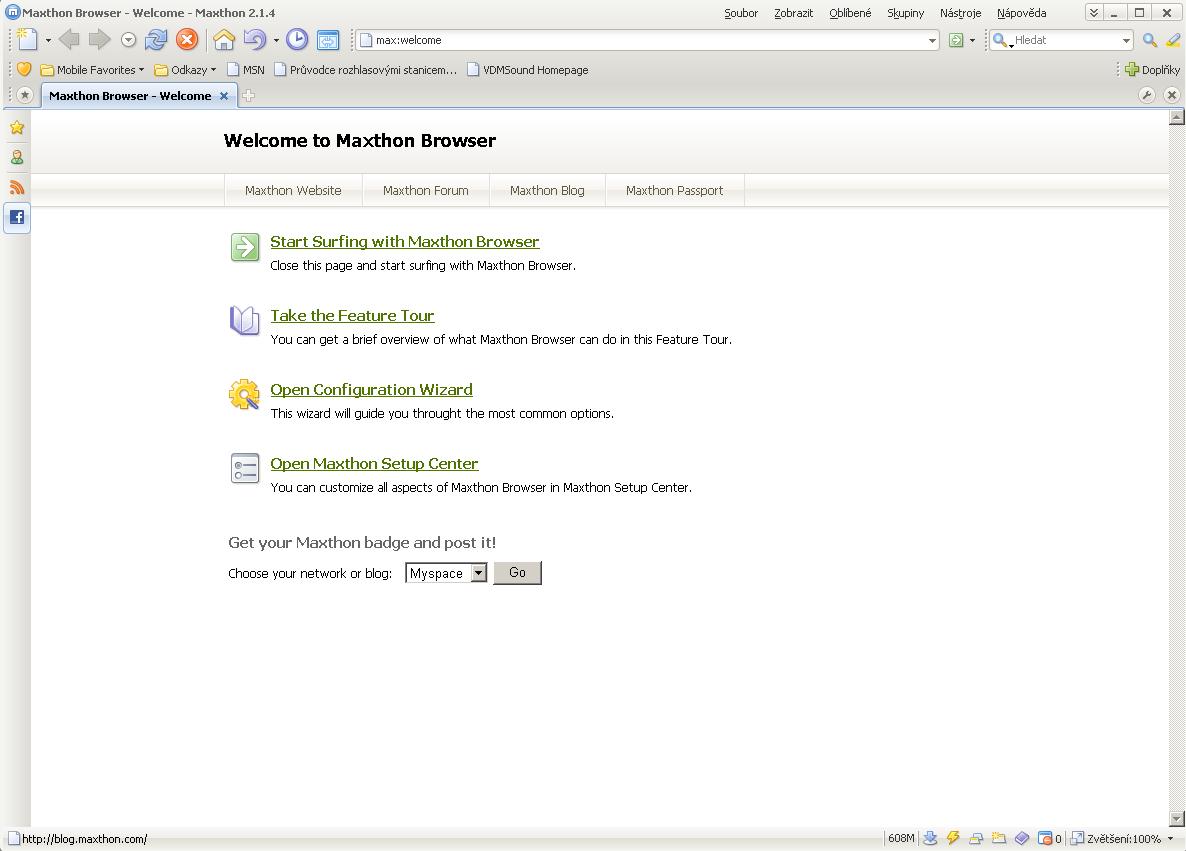This screenshot has height=851, width=1186.
Task: Open History via the clock icon
Action: (296, 39)
